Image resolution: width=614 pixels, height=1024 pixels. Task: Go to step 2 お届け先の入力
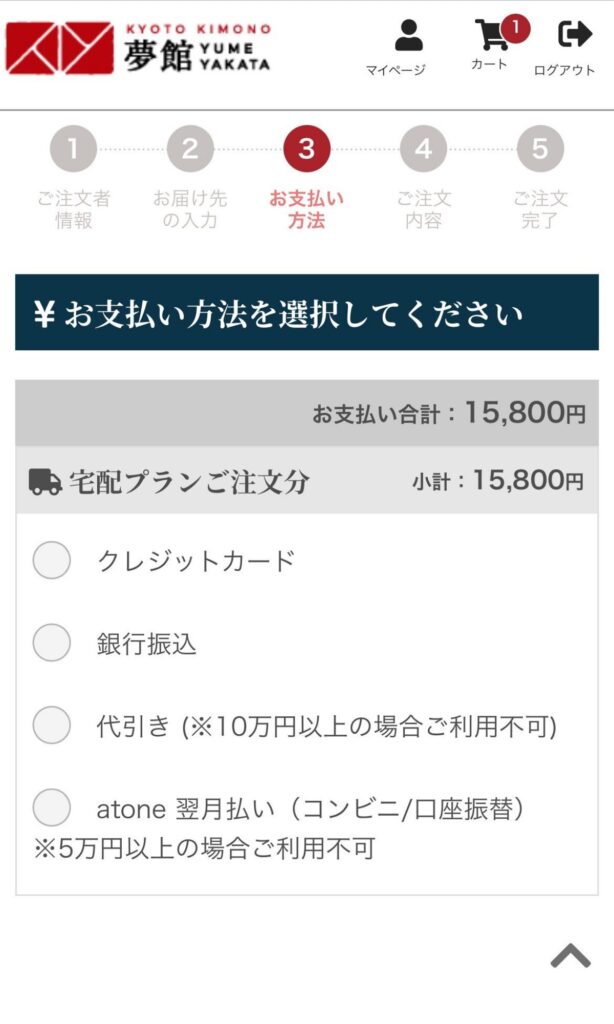[190, 150]
